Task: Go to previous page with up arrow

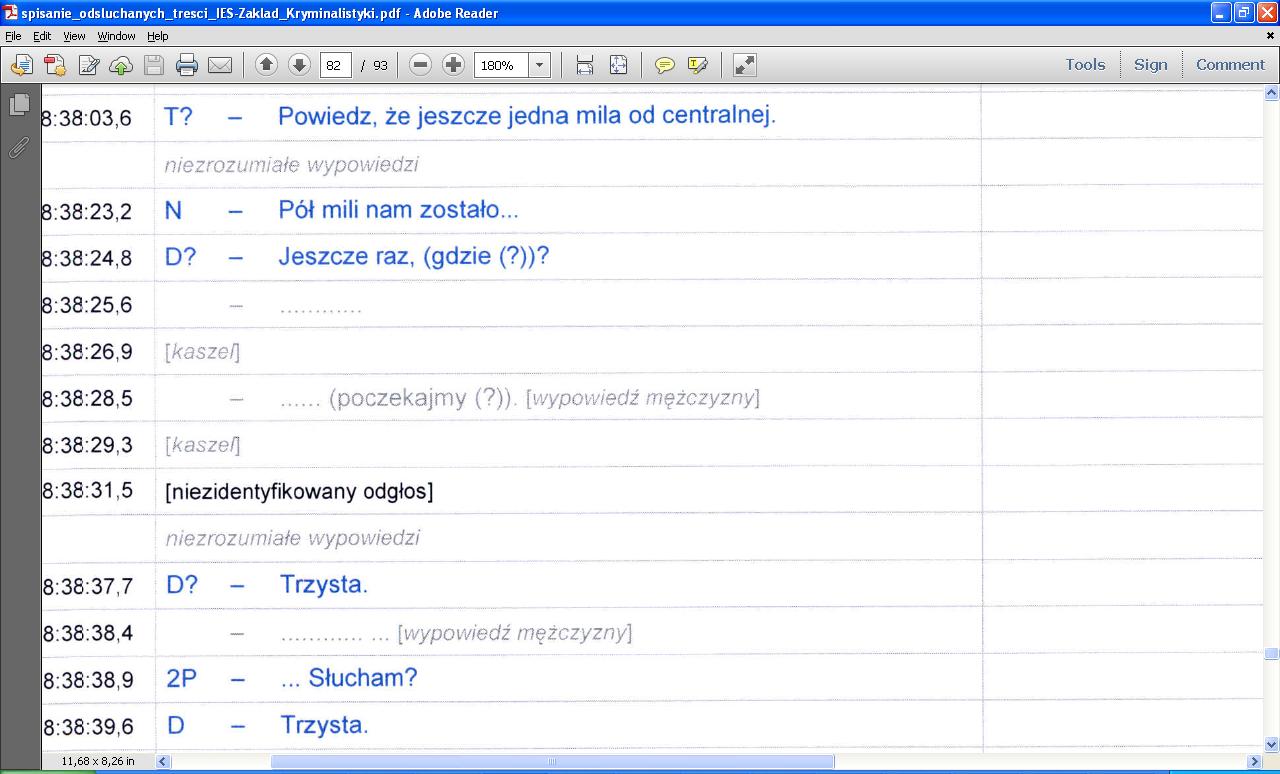Action: point(266,65)
